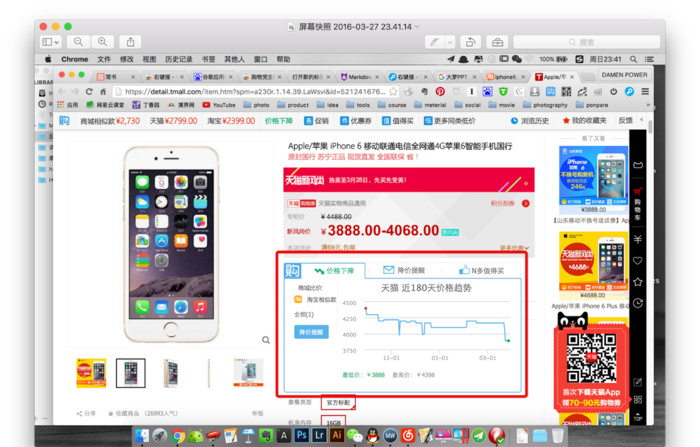Screen dimensions: 700x447
Task: Open the YouTube bookmark
Action: click(x=219, y=105)
